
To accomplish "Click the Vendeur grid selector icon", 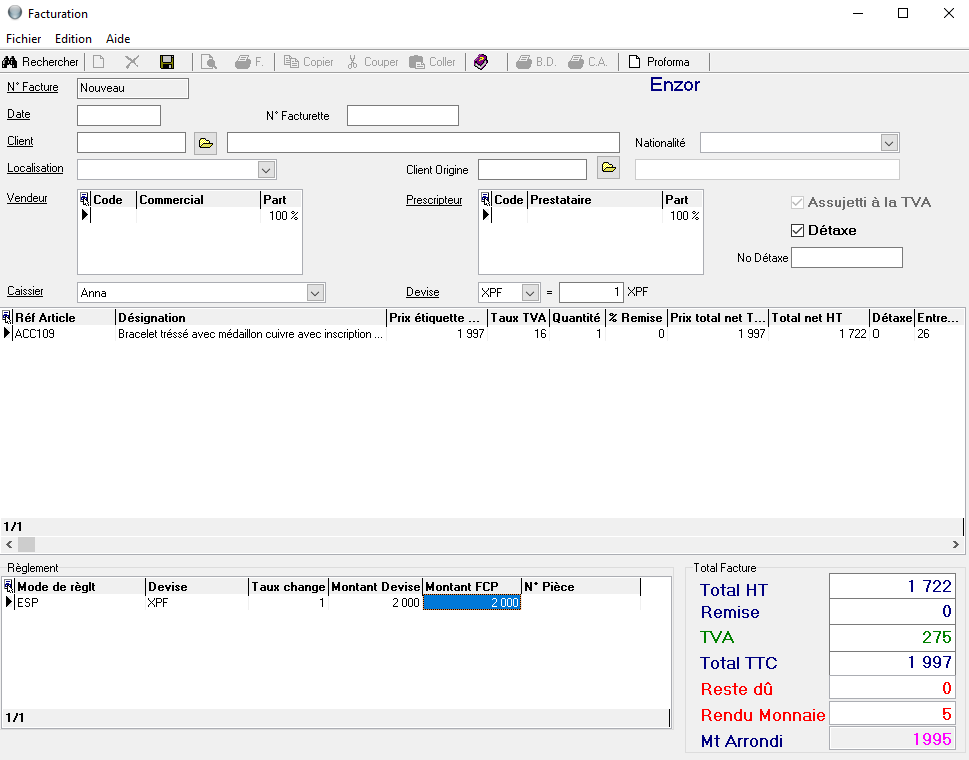I will pos(84,200).
